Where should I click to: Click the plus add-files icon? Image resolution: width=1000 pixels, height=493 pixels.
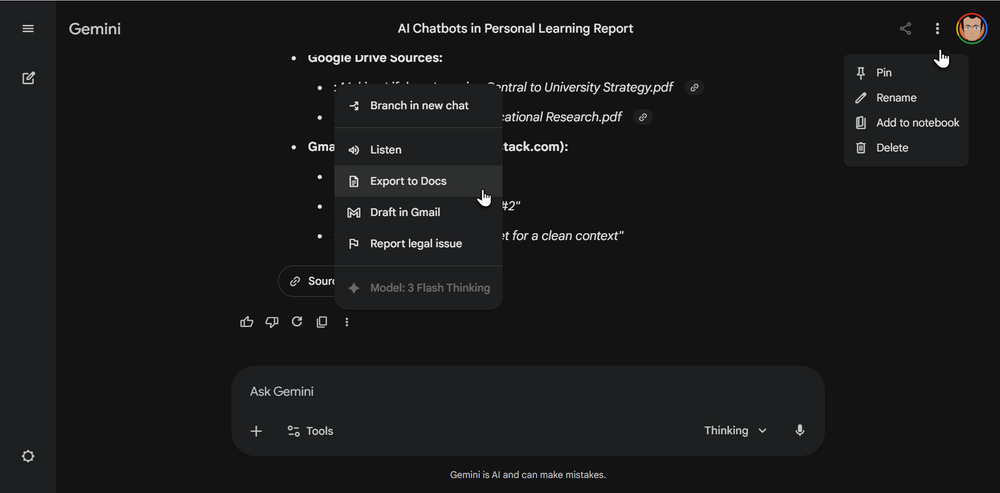click(256, 431)
